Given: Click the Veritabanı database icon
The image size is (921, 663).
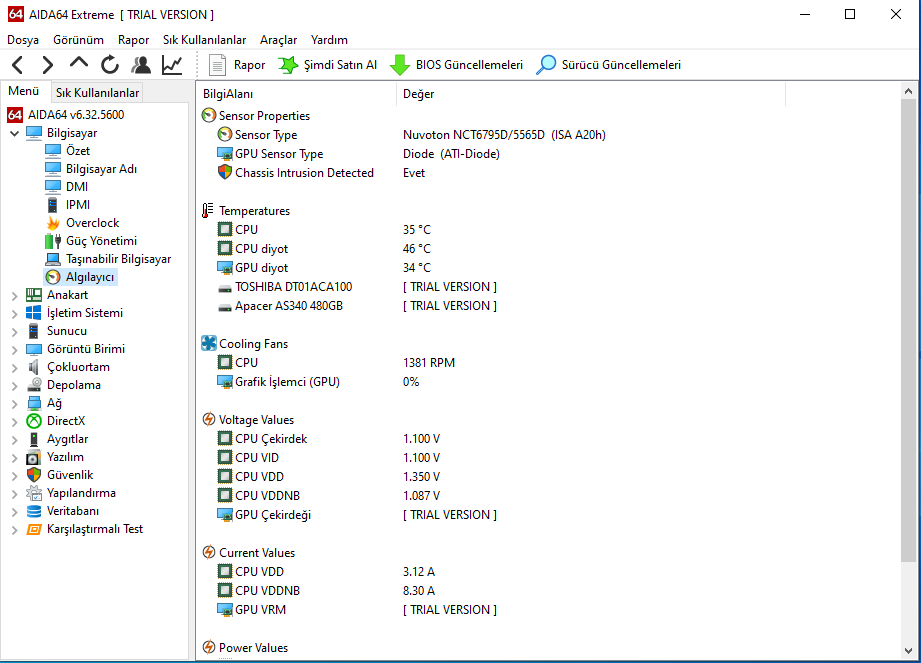Looking at the screenshot, I should coord(34,511).
